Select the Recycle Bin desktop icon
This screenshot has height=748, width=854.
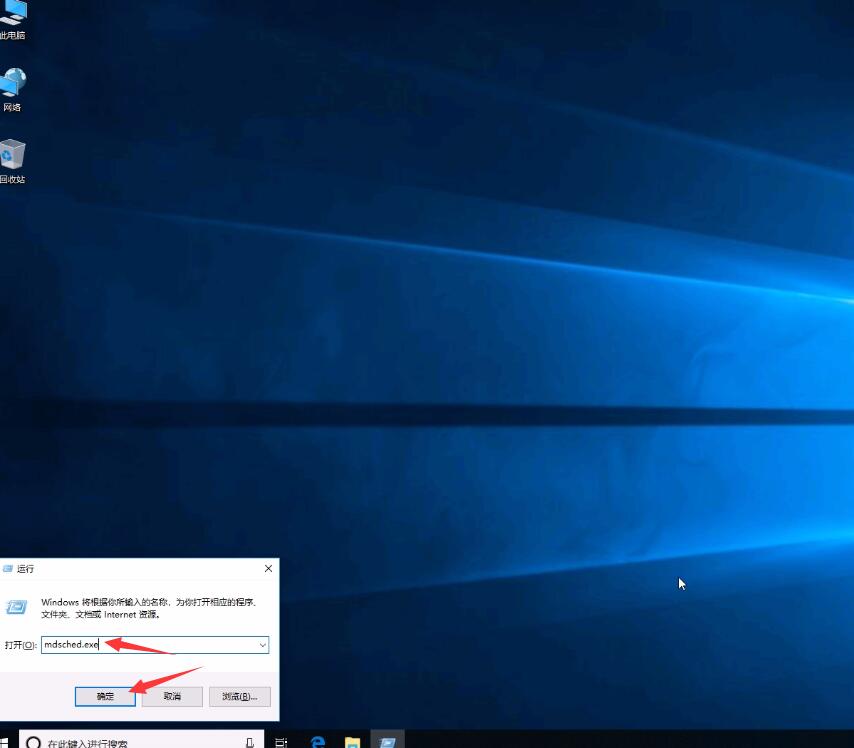pos(12,161)
